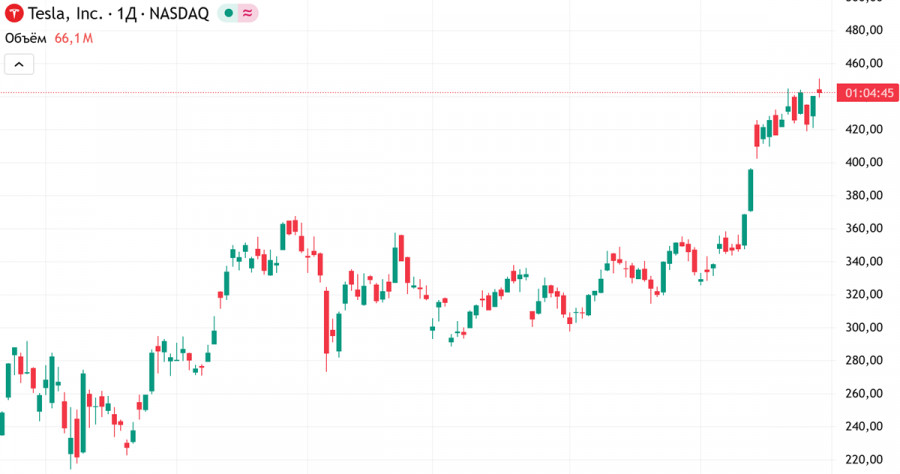Click the Объём volume indicator label

[x=26, y=38]
